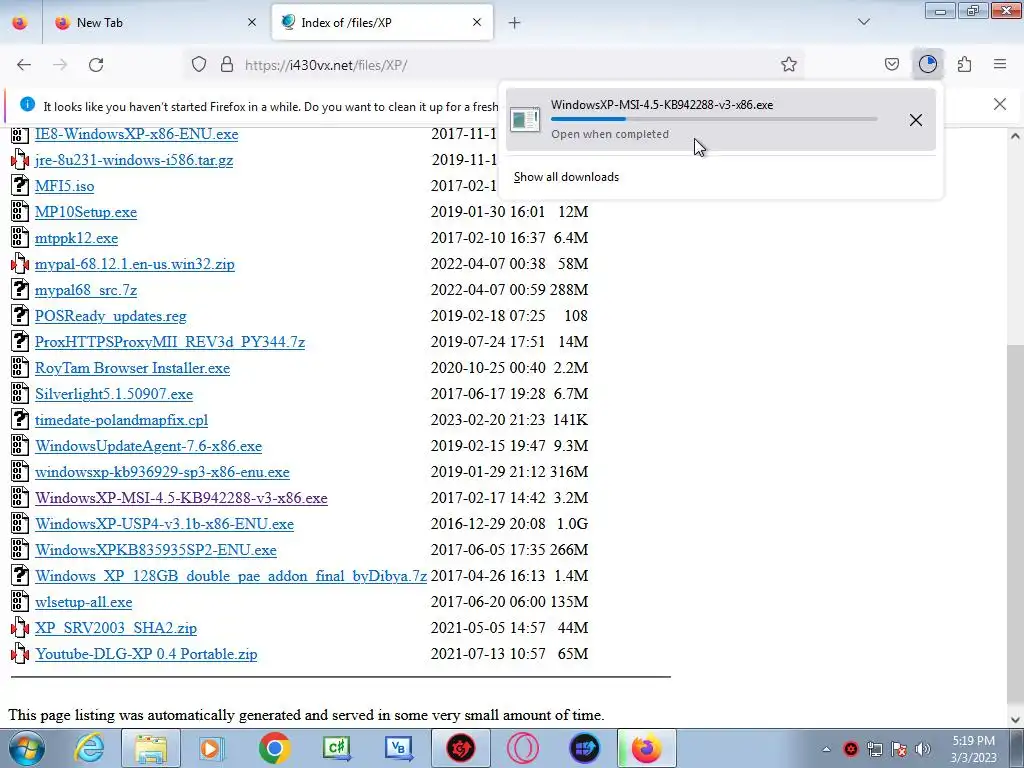This screenshot has height=768, width=1024.
Task: Click the tracking protection shield icon
Action: (x=199, y=65)
